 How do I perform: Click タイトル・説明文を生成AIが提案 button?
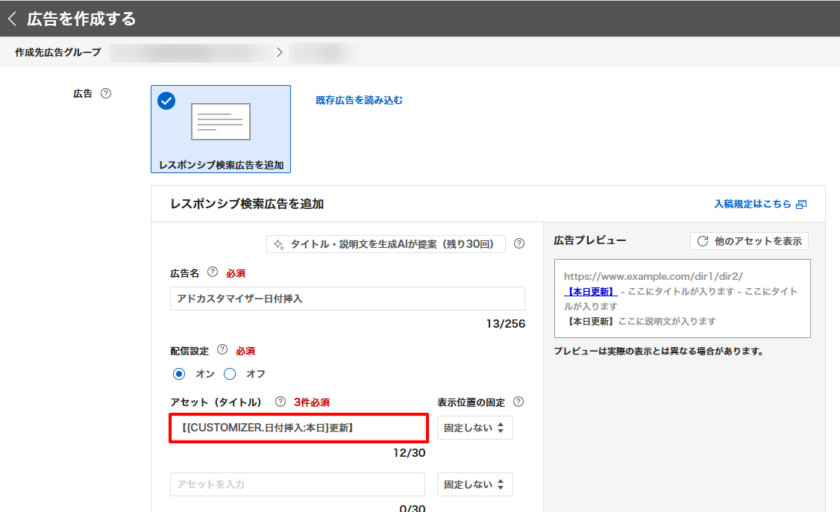coord(385,244)
